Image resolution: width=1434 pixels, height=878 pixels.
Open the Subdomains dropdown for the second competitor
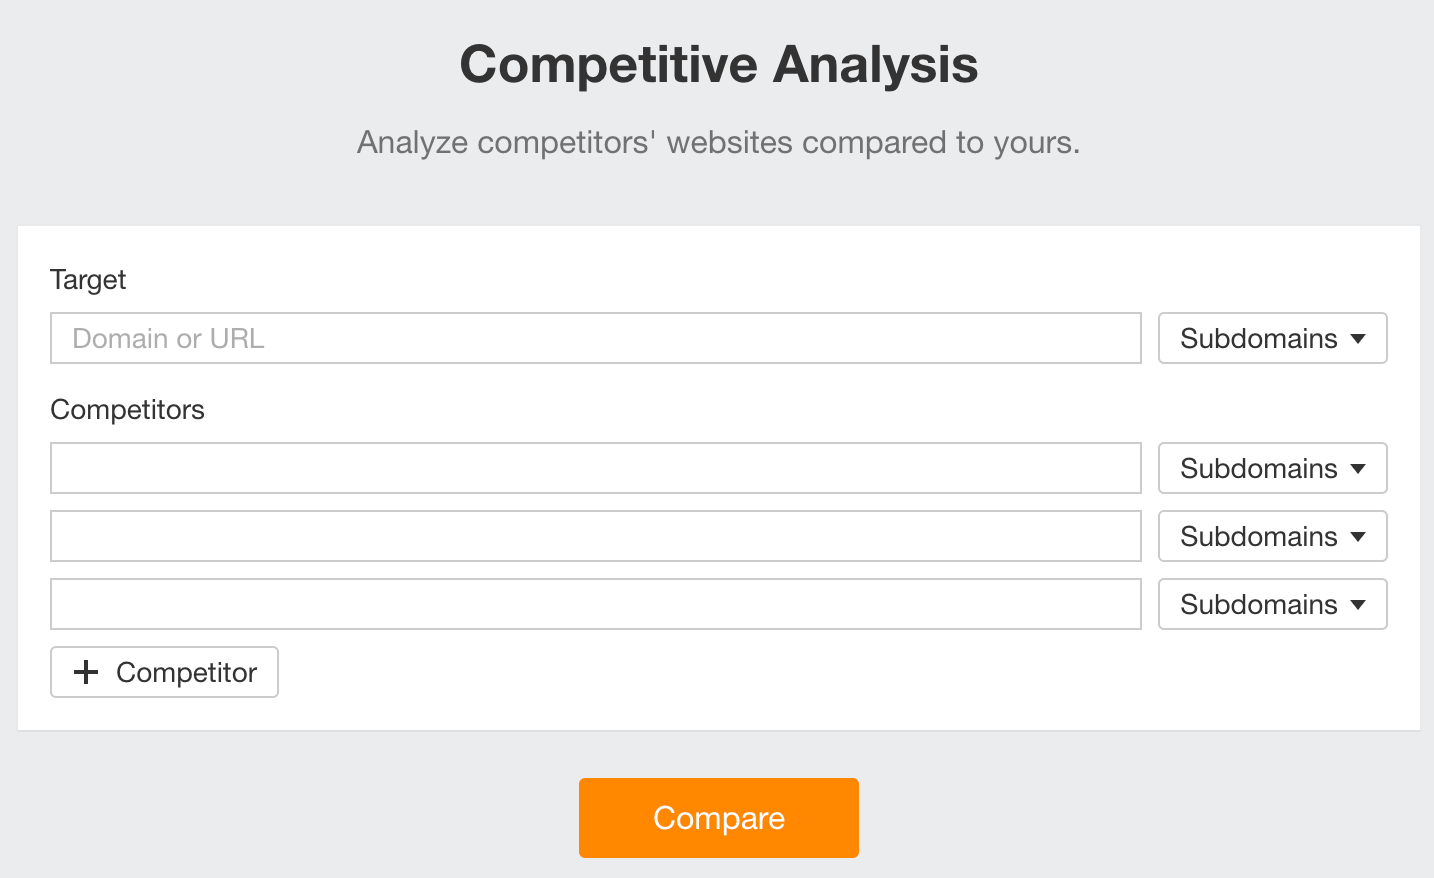tap(1272, 536)
